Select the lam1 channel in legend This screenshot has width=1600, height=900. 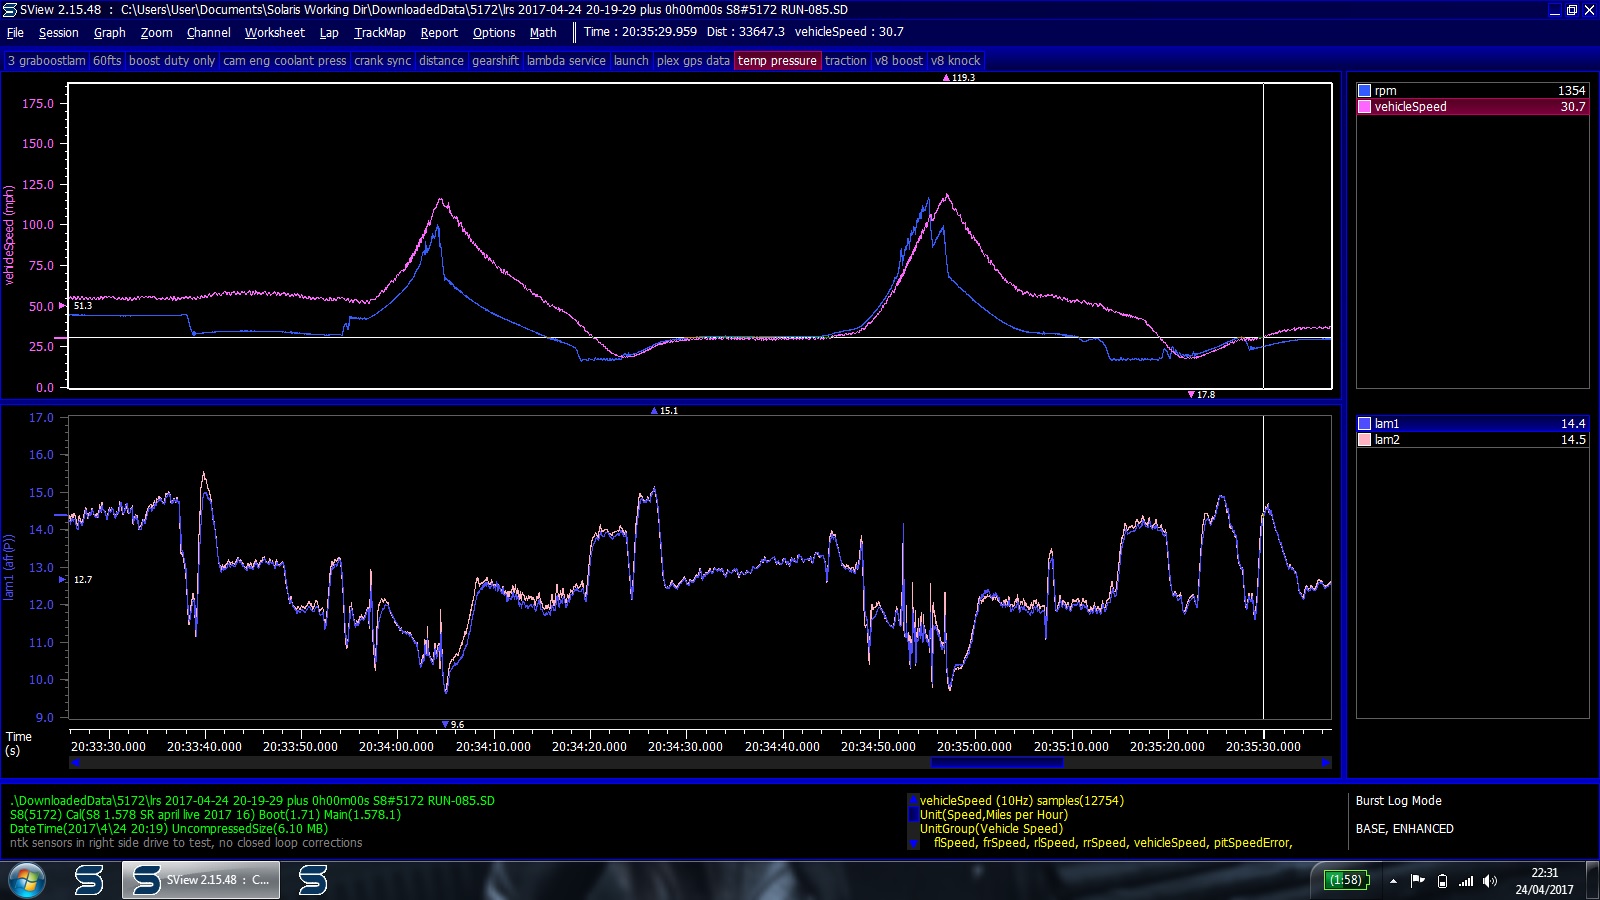click(1386, 424)
